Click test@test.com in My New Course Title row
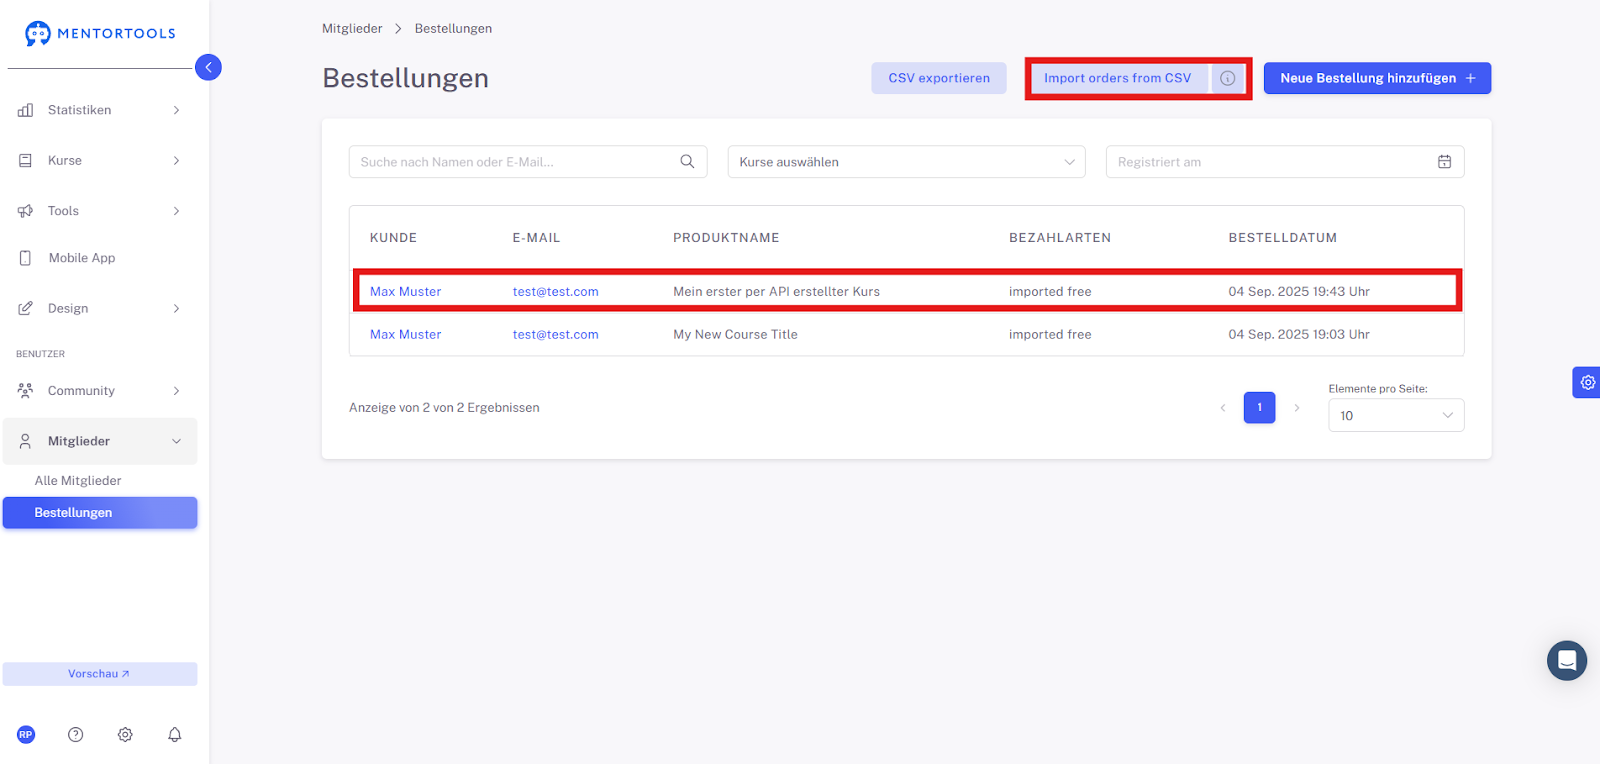The image size is (1600, 764). [x=555, y=334]
